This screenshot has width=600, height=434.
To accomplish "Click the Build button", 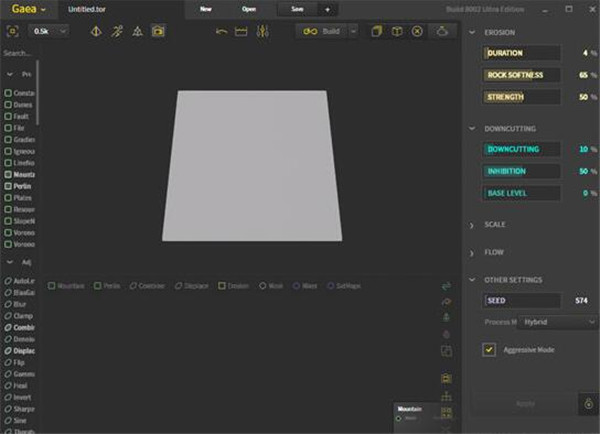I will pos(329,31).
